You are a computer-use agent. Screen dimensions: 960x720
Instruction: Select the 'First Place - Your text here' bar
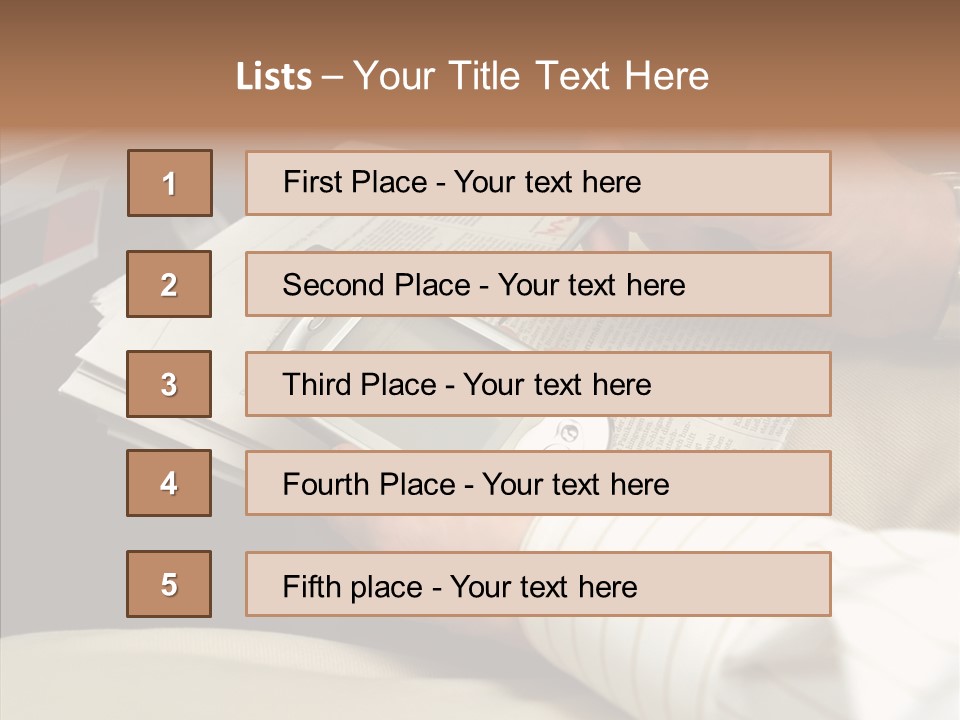(x=538, y=183)
